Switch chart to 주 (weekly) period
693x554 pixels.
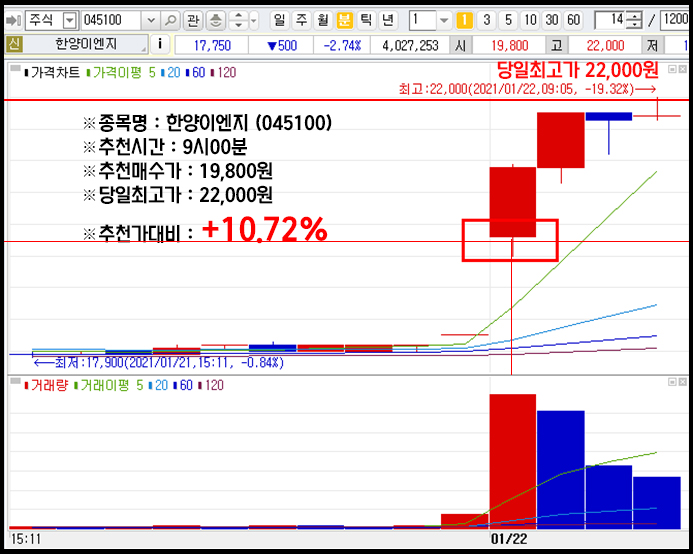tap(301, 20)
